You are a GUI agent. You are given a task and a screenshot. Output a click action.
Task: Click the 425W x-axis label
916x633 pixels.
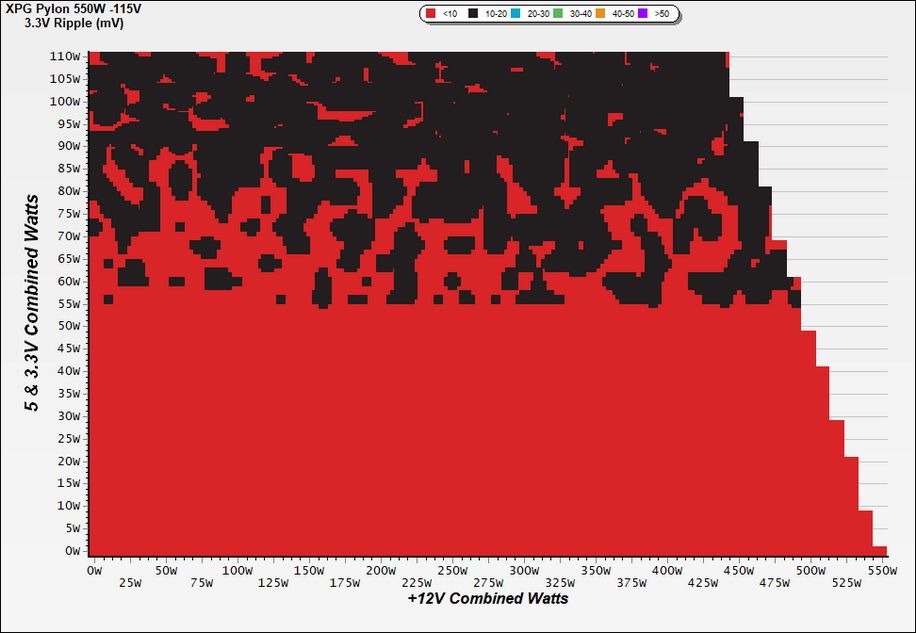[x=703, y=582]
